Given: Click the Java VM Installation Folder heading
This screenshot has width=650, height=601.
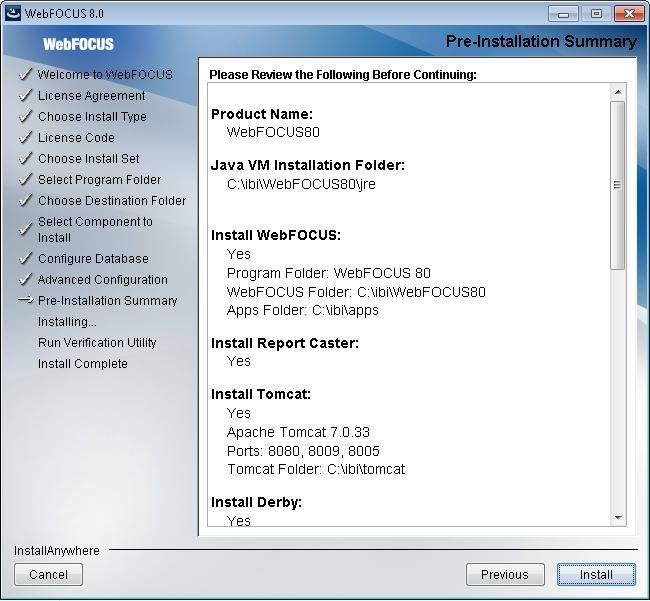Looking at the screenshot, I should (308, 165).
